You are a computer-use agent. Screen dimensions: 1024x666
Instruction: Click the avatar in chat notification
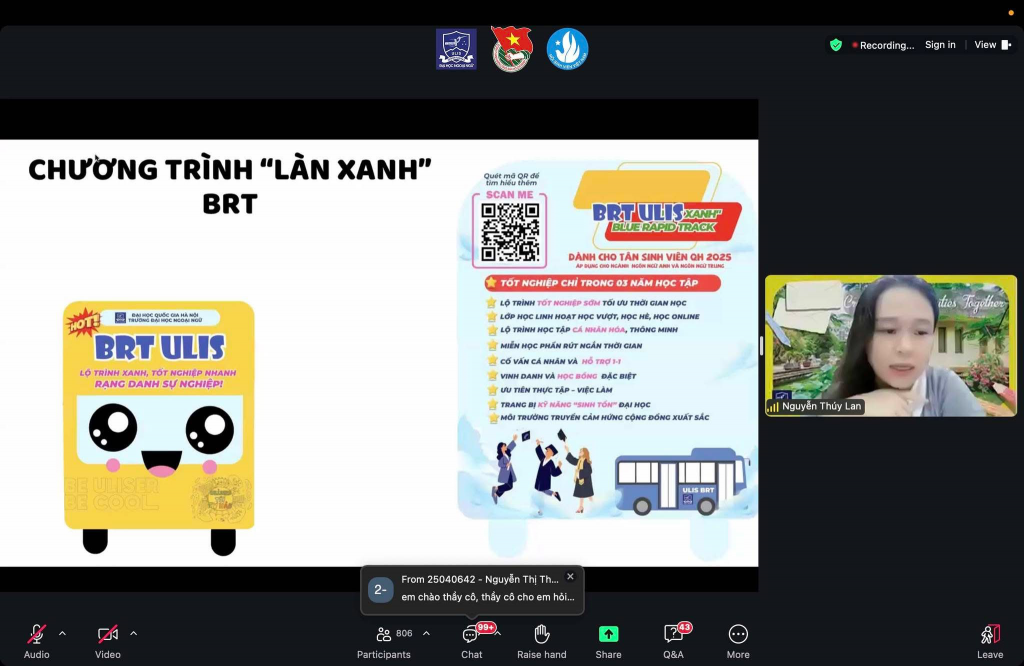[x=381, y=590]
